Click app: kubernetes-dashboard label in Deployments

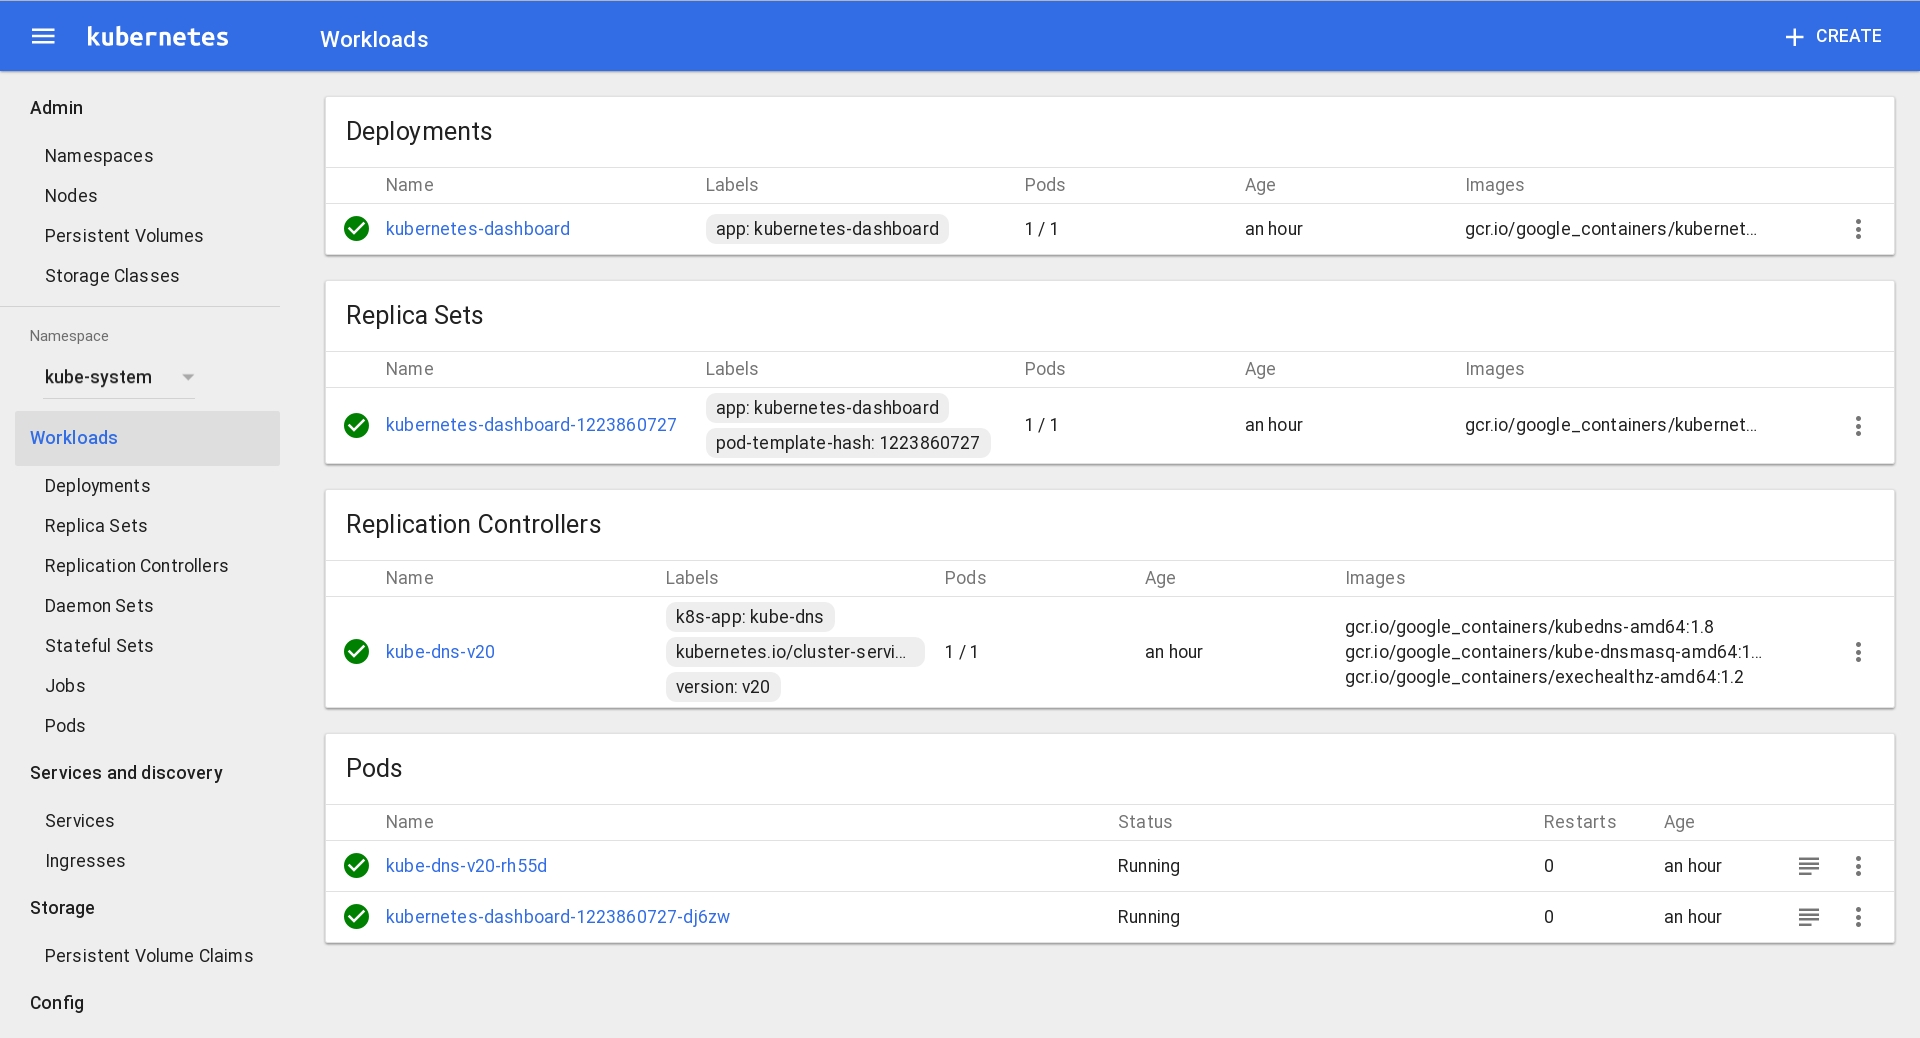click(827, 229)
